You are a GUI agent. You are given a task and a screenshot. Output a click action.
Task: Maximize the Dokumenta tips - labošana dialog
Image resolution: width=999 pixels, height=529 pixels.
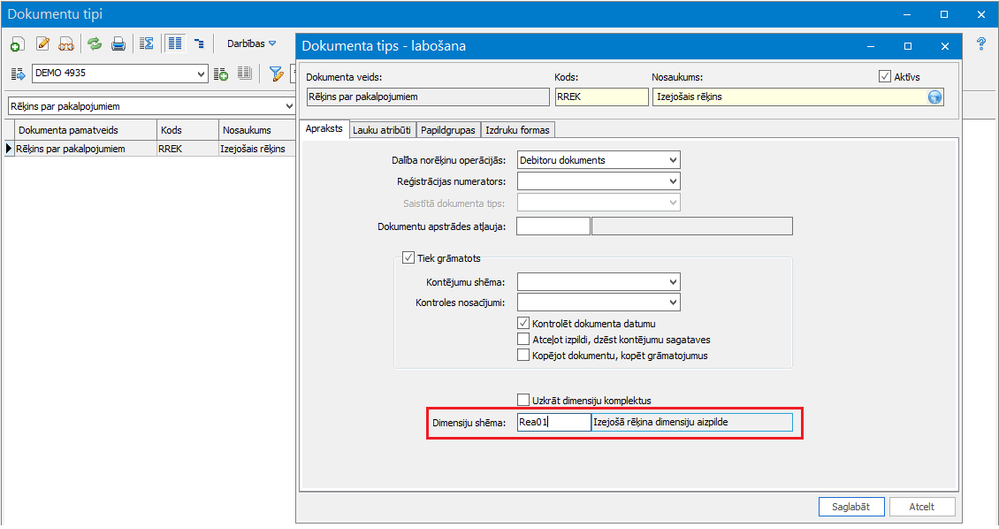click(x=908, y=46)
